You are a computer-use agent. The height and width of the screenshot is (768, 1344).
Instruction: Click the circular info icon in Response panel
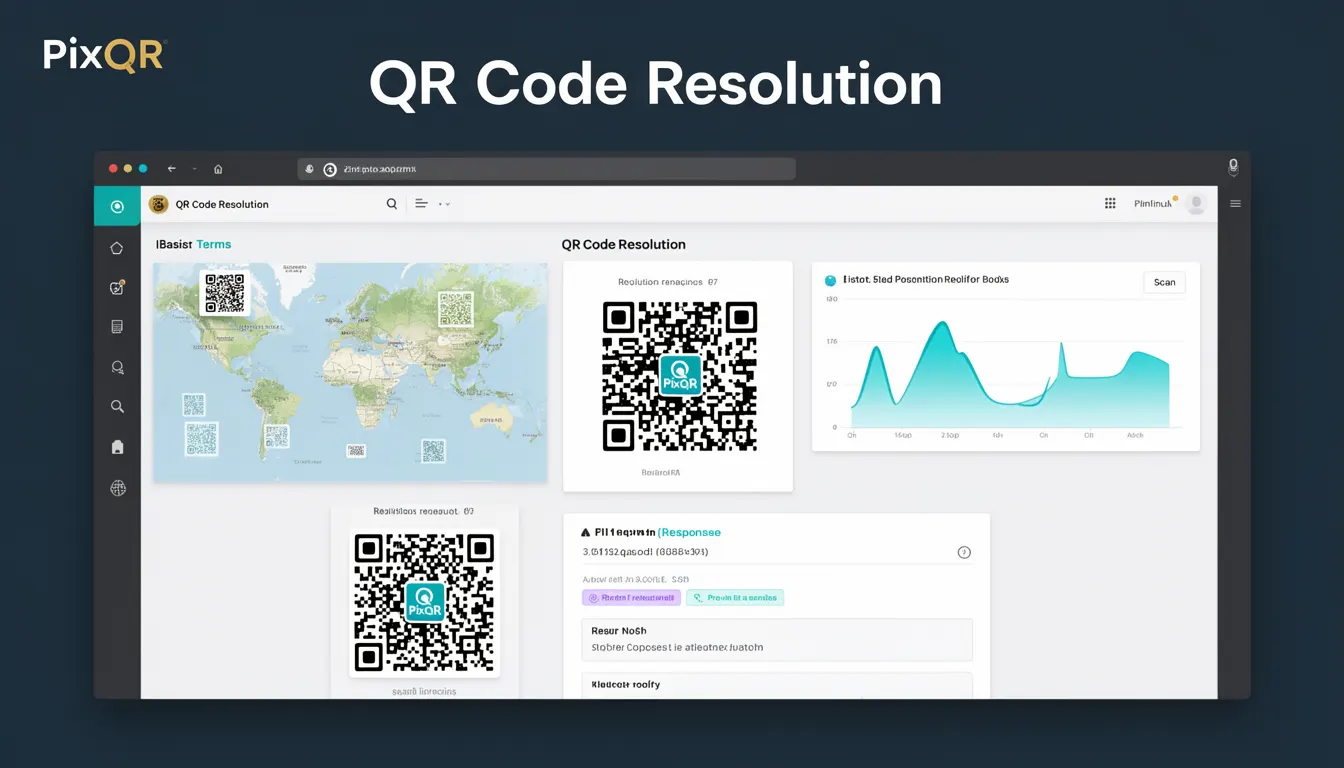pyautogui.click(x=964, y=552)
